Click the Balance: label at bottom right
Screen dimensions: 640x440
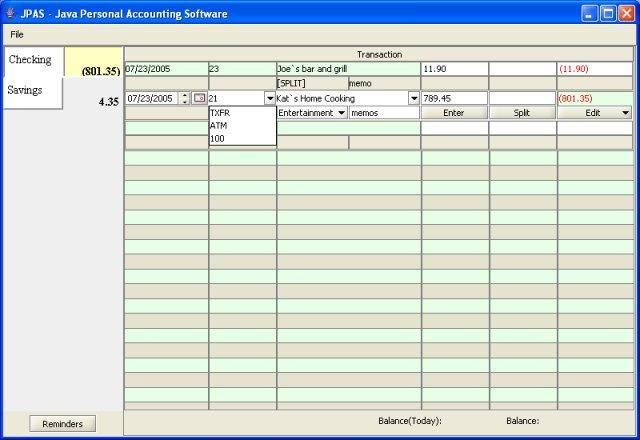click(522, 421)
